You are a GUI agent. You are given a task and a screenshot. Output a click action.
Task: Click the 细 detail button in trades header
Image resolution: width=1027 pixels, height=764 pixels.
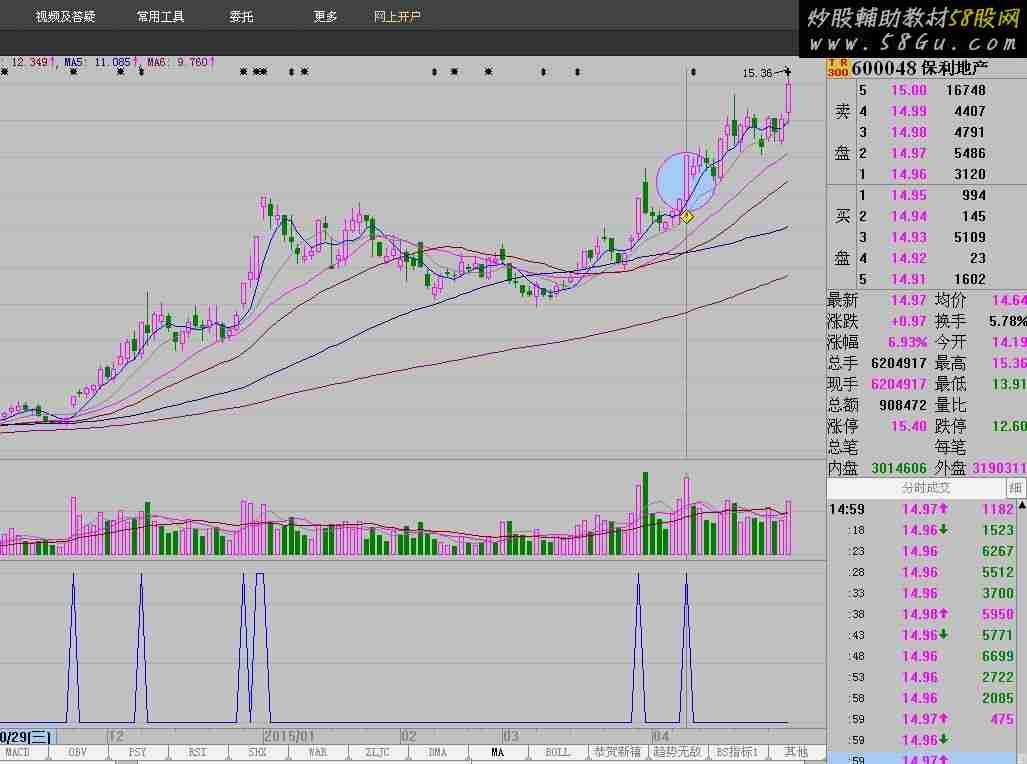[1016, 488]
